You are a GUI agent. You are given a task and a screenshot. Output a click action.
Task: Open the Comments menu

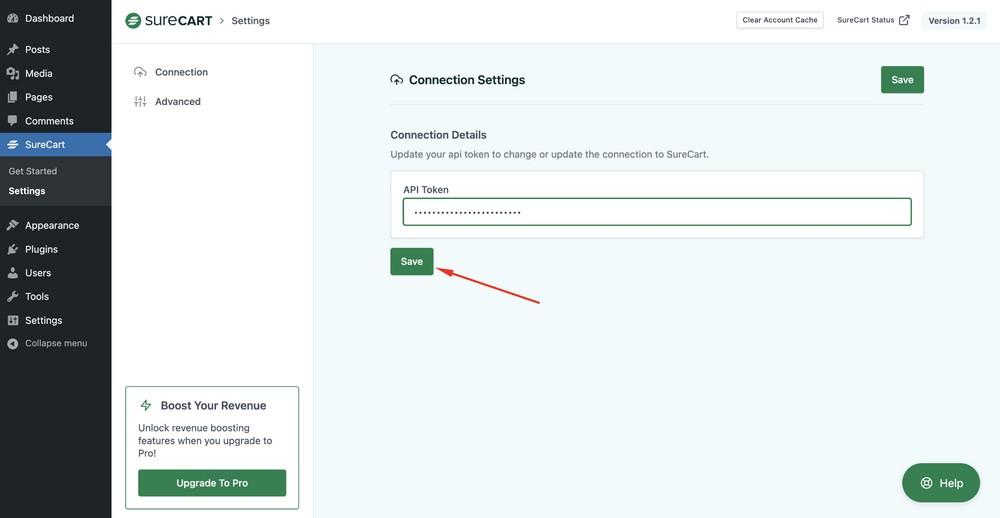[55, 121]
